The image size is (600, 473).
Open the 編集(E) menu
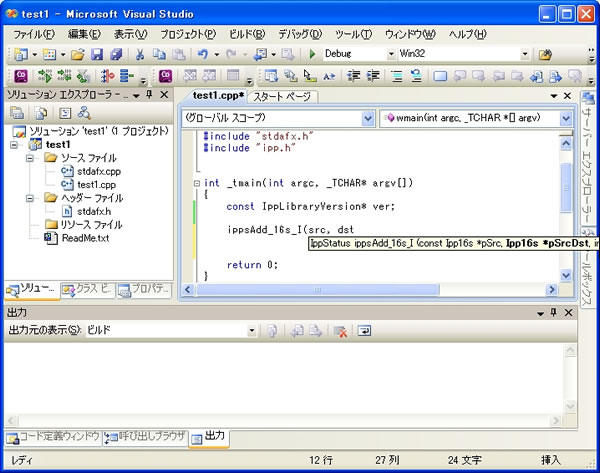pos(84,34)
